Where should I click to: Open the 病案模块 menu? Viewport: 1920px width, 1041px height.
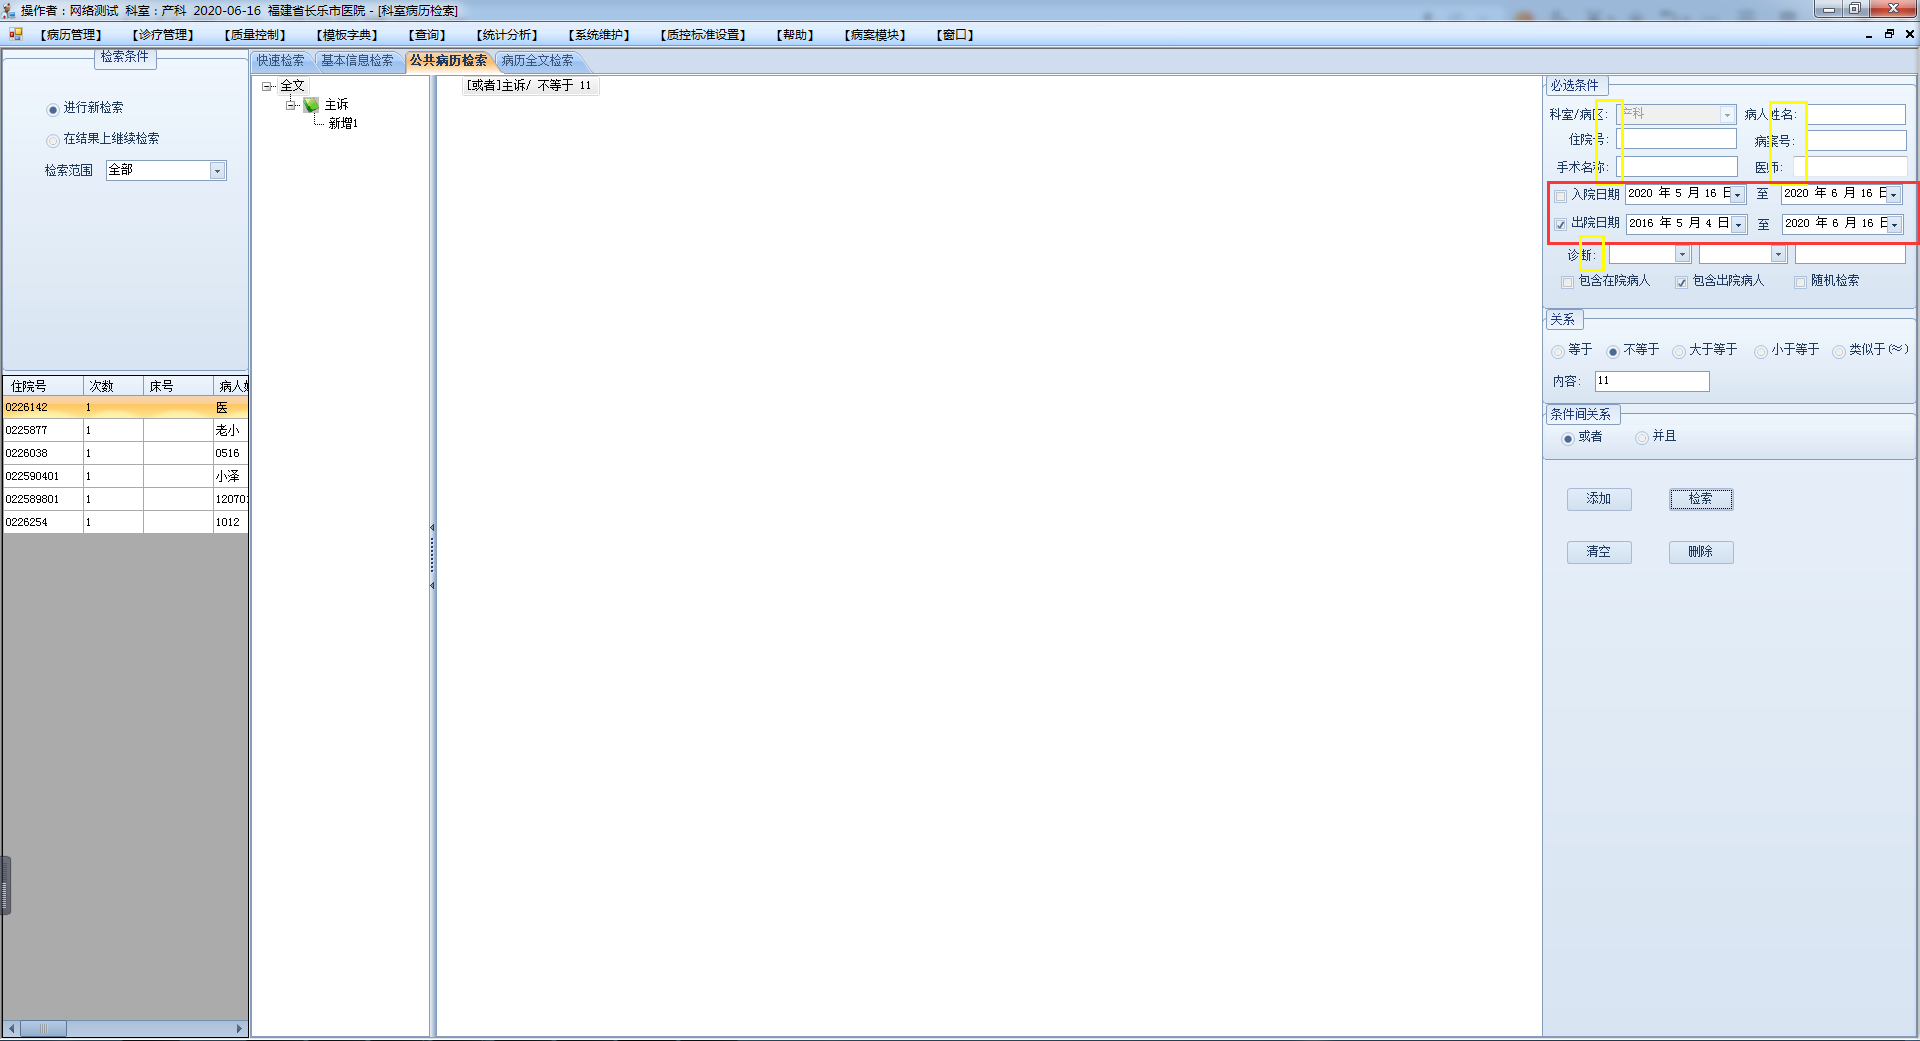[x=875, y=35]
